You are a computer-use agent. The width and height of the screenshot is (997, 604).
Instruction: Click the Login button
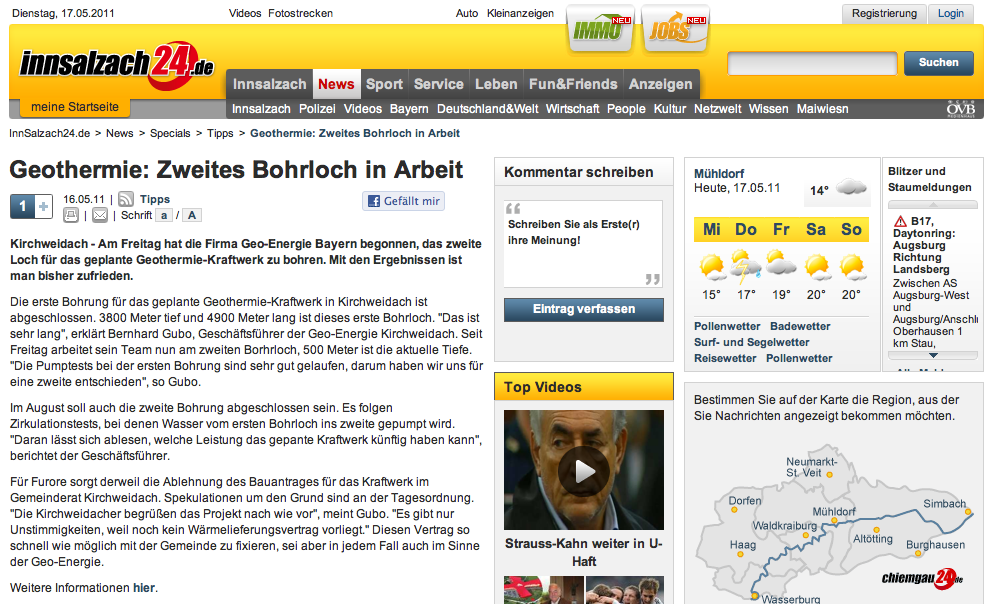click(951, 13)
